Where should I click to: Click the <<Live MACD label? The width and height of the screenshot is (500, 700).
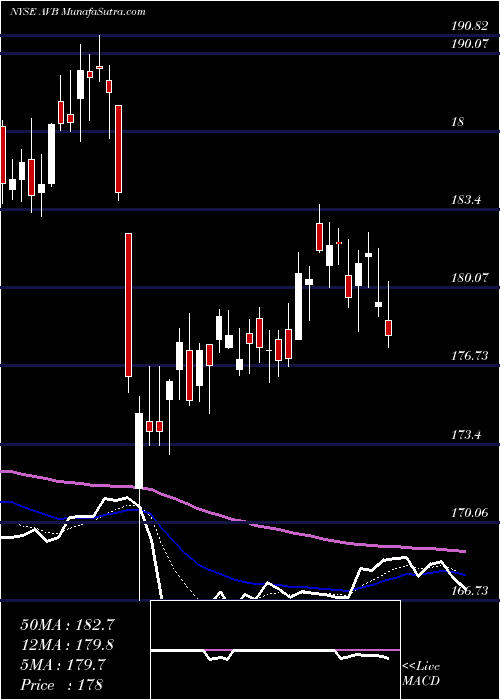(x=421, y=674)
